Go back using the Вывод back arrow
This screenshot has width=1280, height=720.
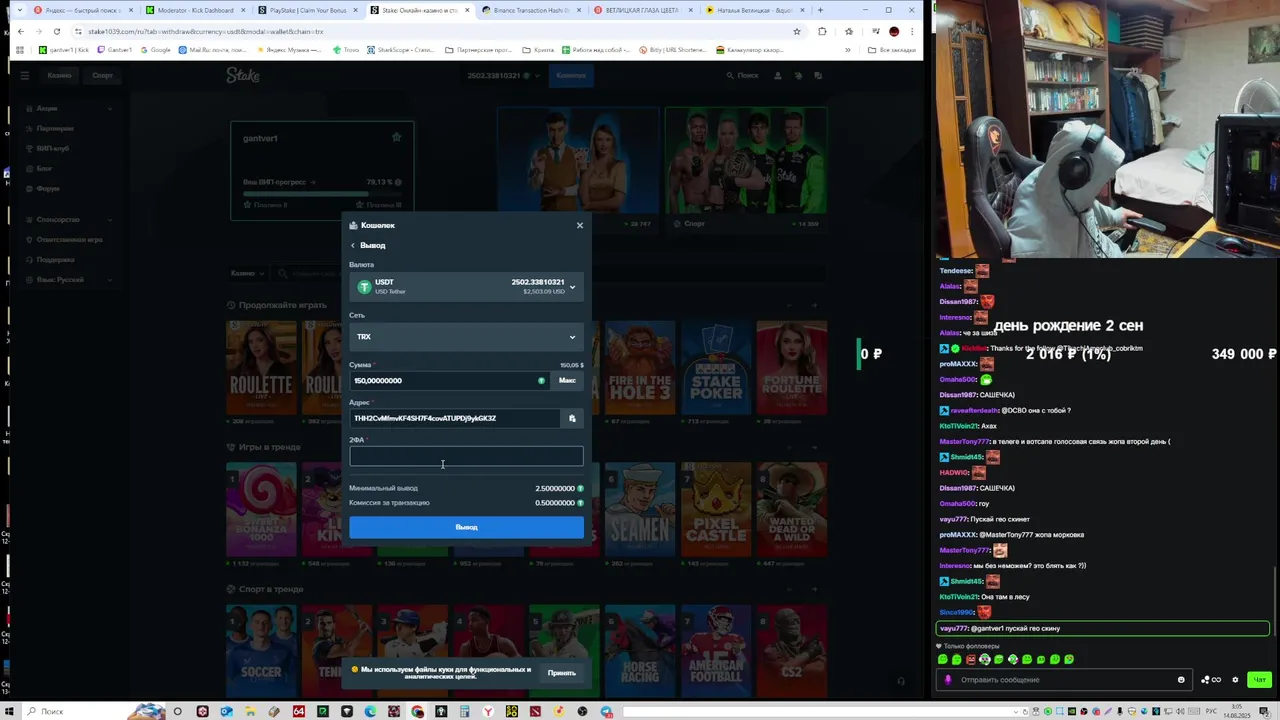[353, 245]
